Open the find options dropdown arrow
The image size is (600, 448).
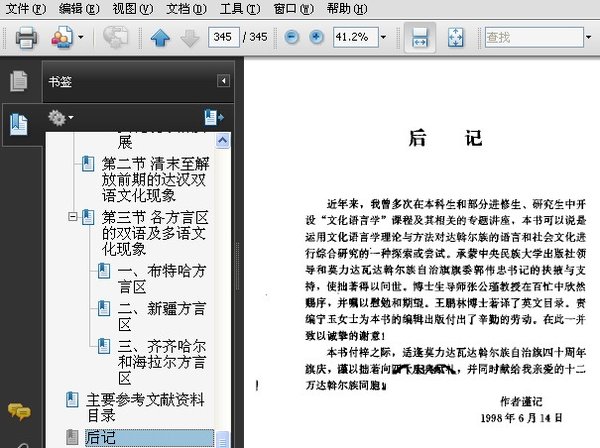point(589,37)
